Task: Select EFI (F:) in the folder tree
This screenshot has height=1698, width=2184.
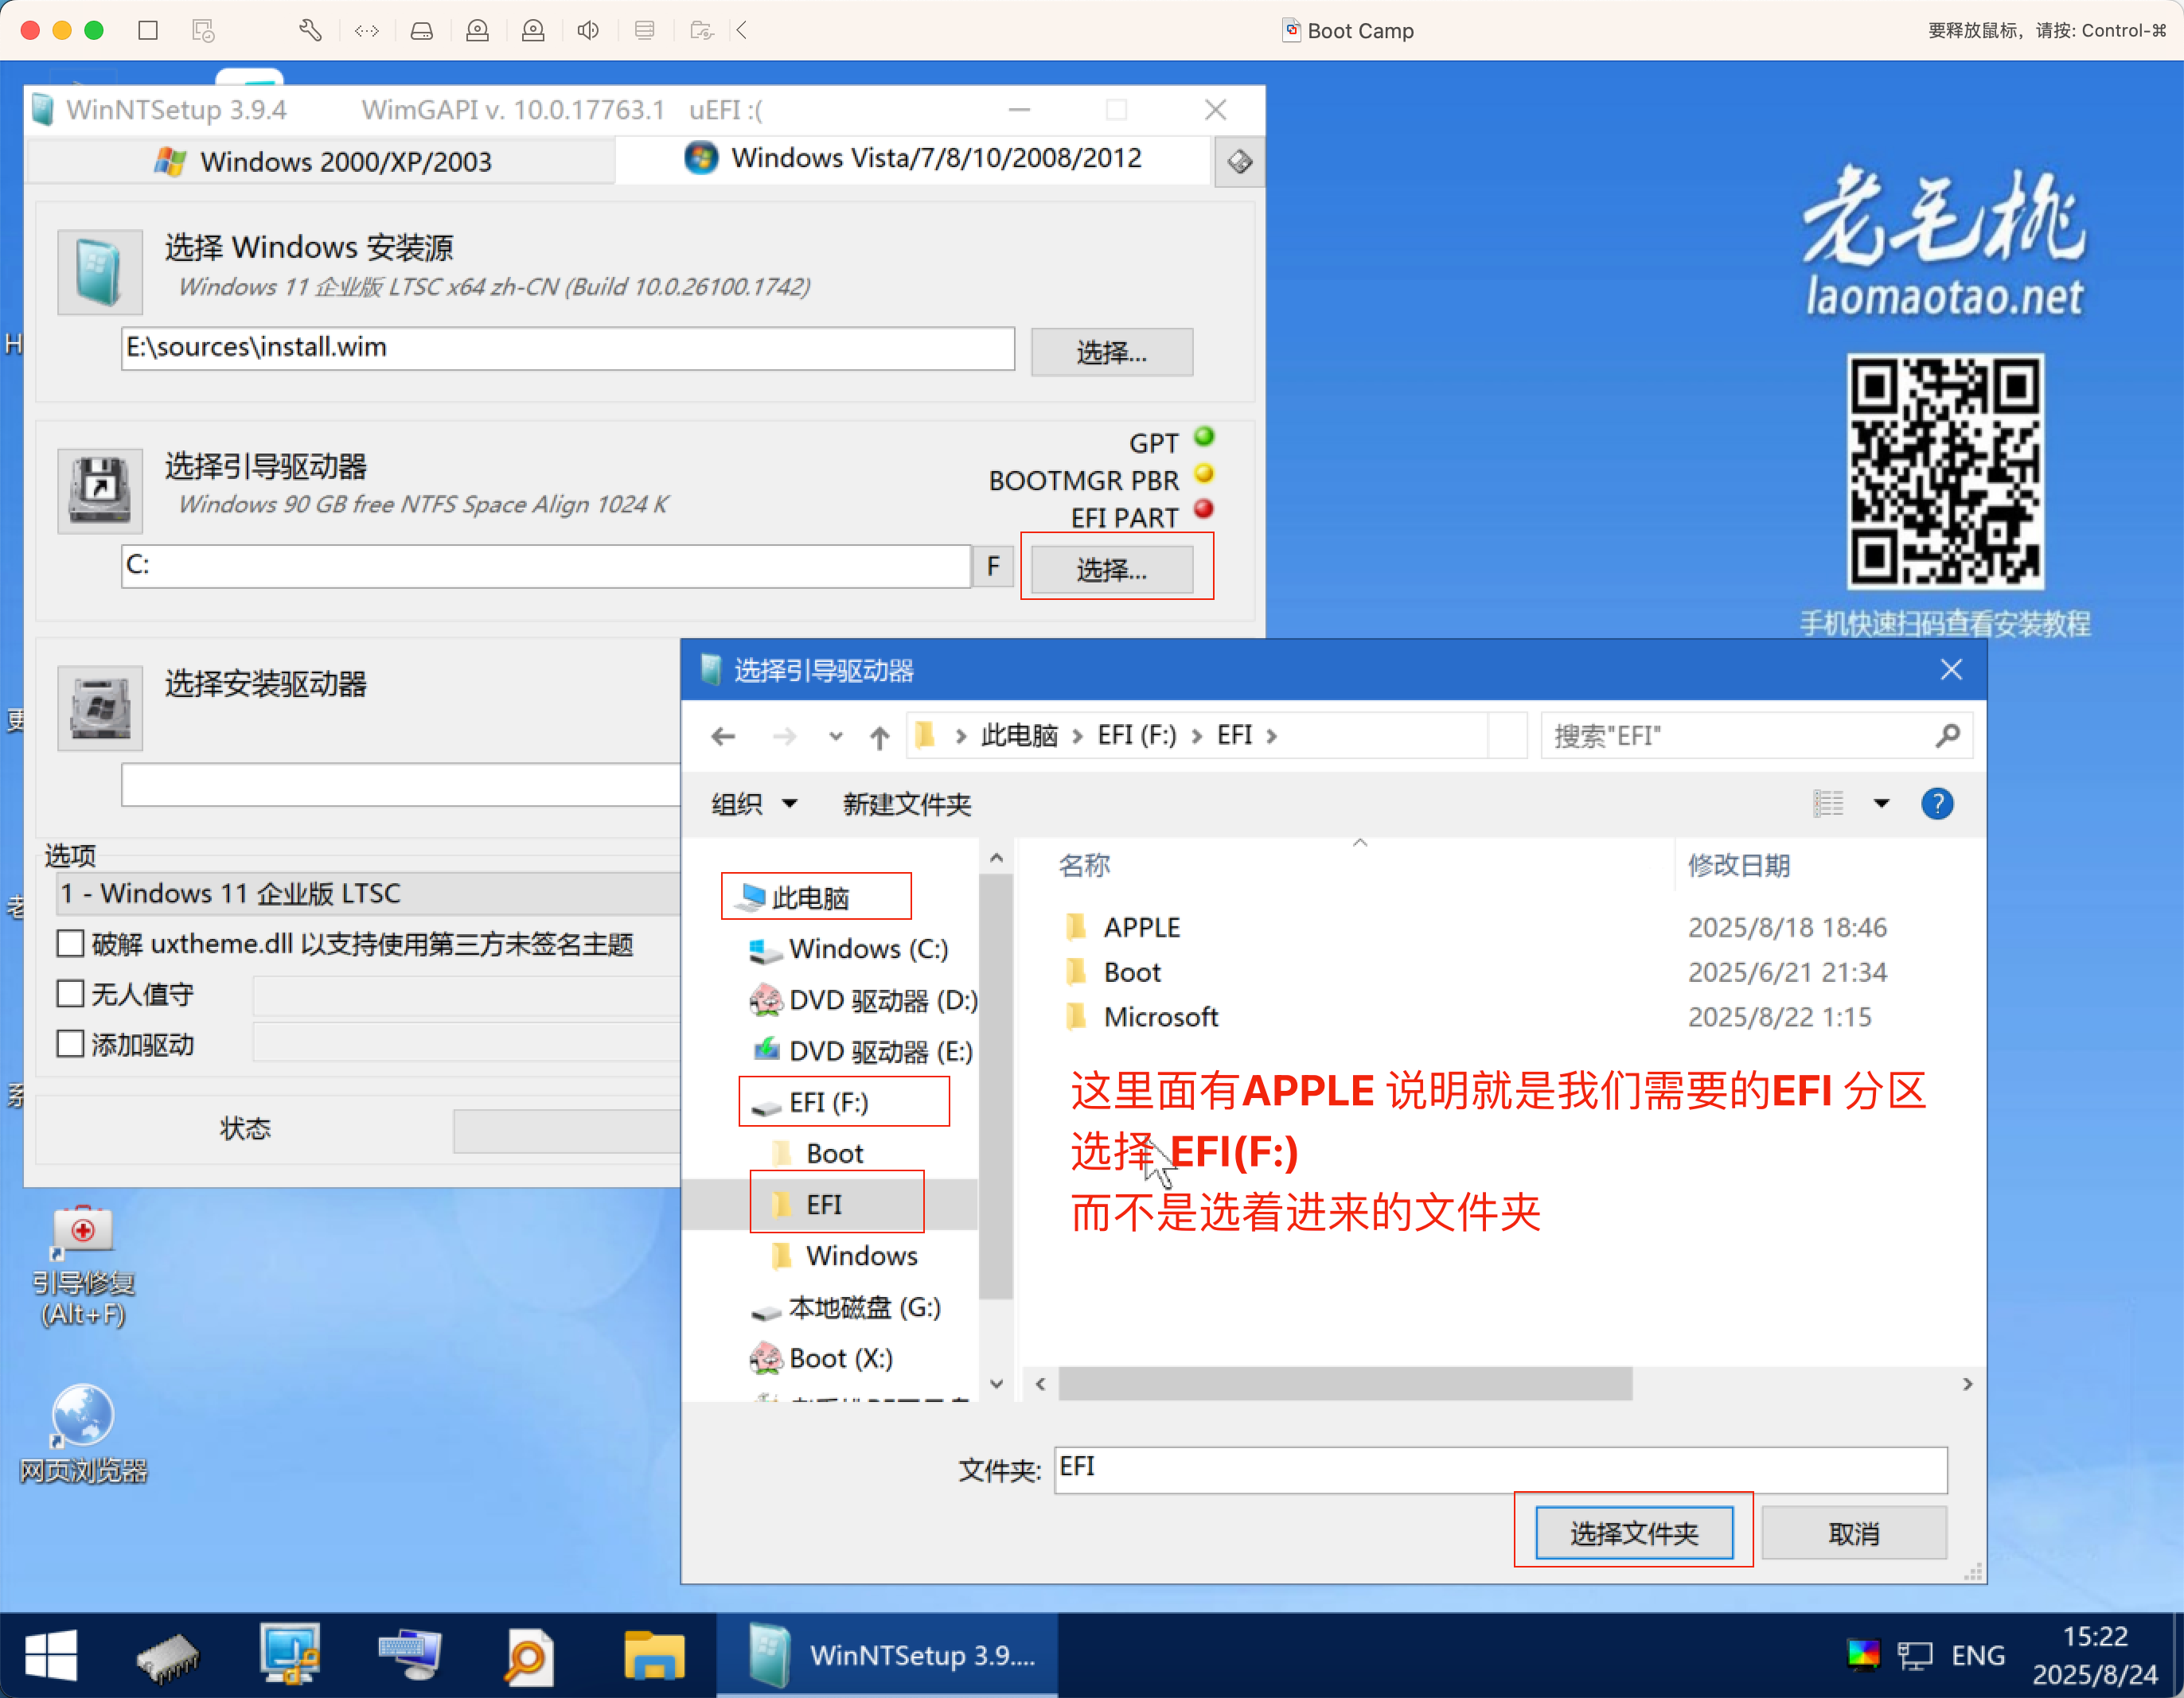Action: point(829,1102)
